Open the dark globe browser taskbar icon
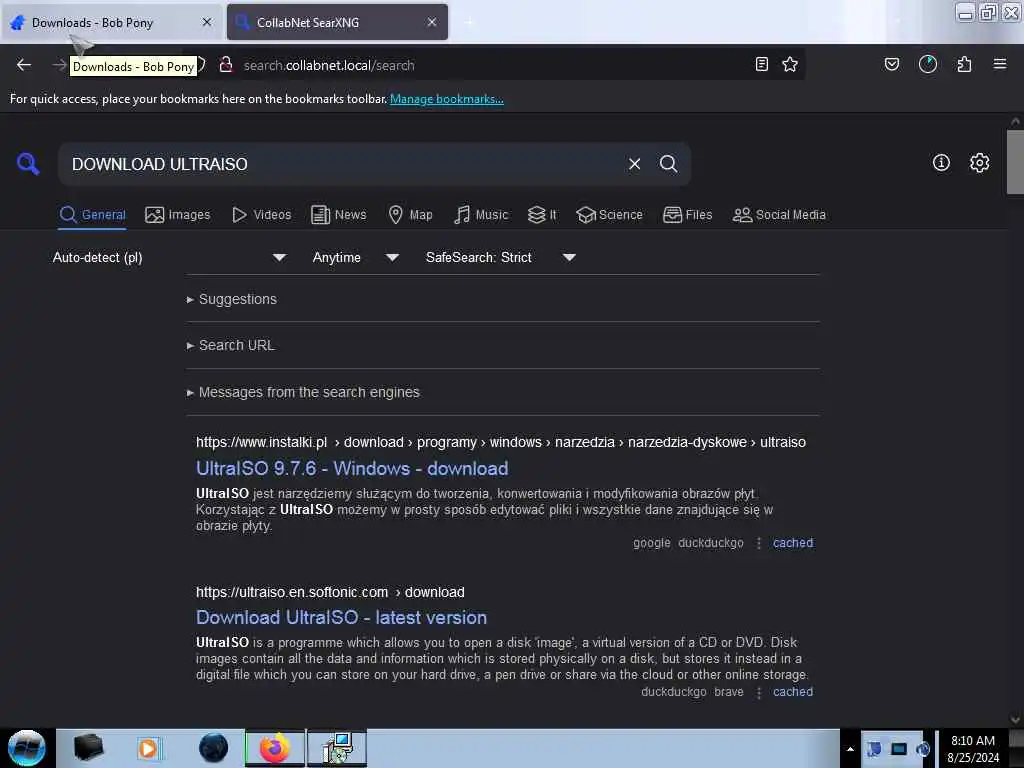1024x768 pixels. click(x=213, y=748)
